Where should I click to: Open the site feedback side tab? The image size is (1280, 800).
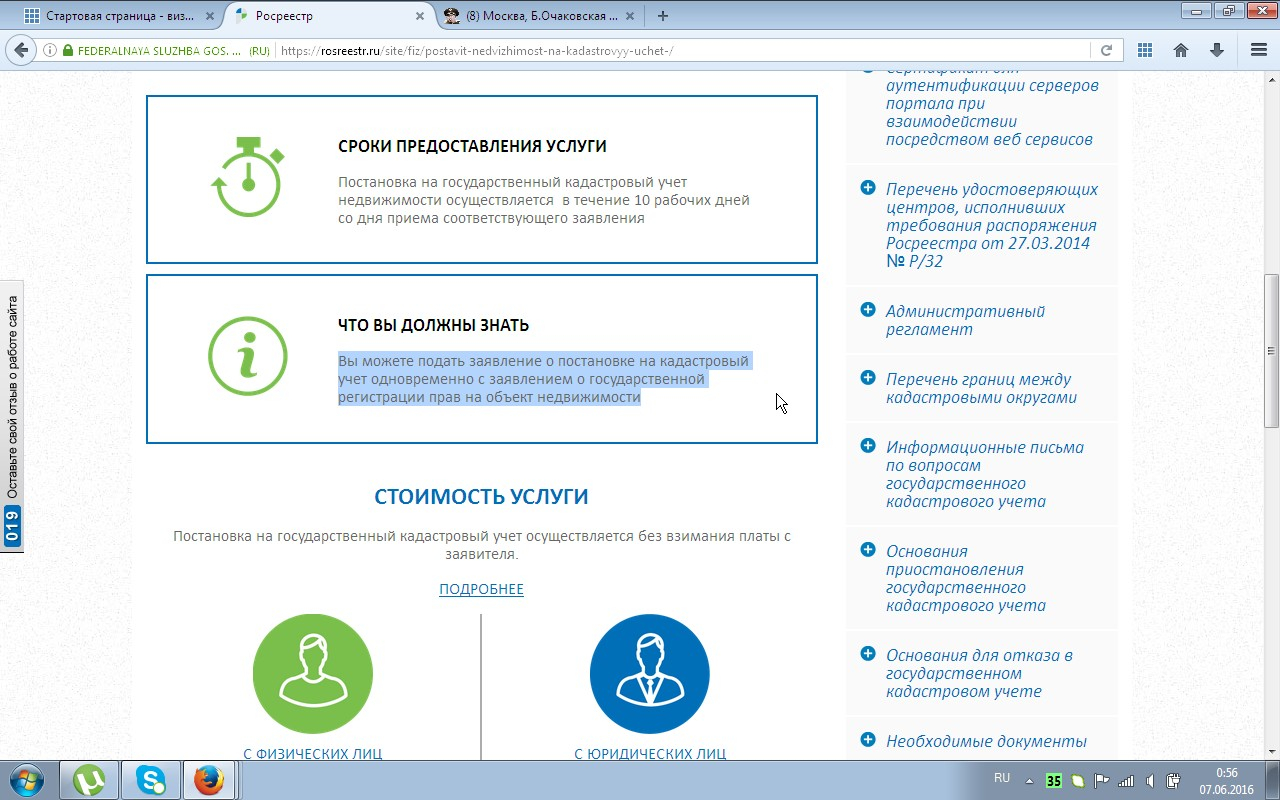point(12,415)
